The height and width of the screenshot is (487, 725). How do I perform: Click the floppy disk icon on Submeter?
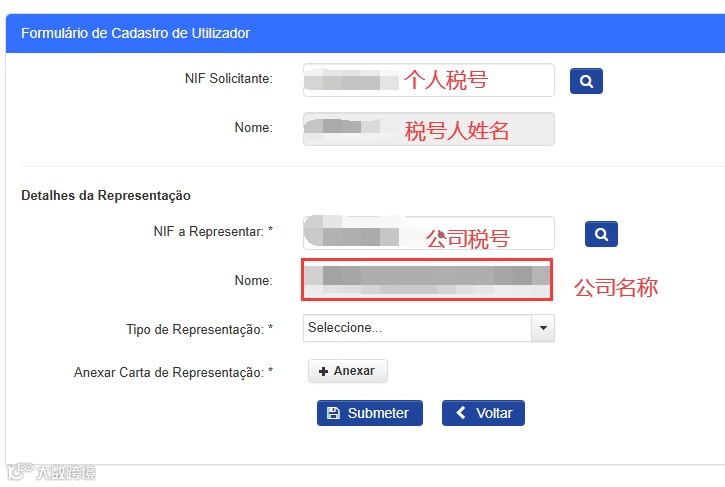coord(333,413)
